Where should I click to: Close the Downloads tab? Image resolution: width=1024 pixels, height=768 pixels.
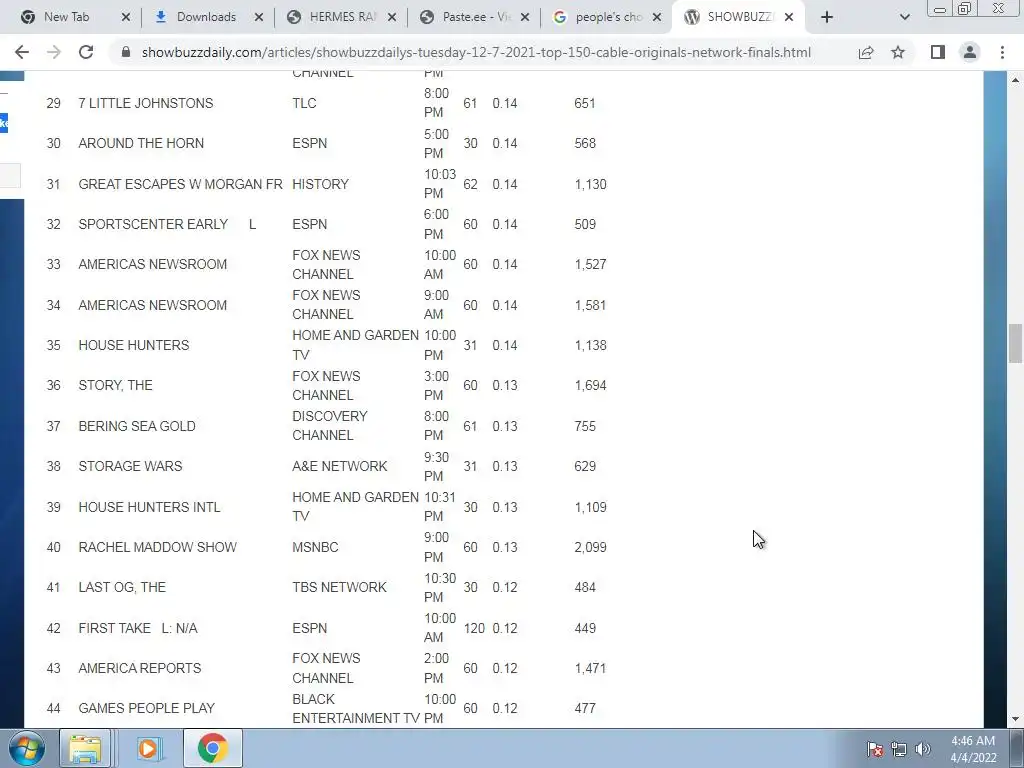[259, 17]
